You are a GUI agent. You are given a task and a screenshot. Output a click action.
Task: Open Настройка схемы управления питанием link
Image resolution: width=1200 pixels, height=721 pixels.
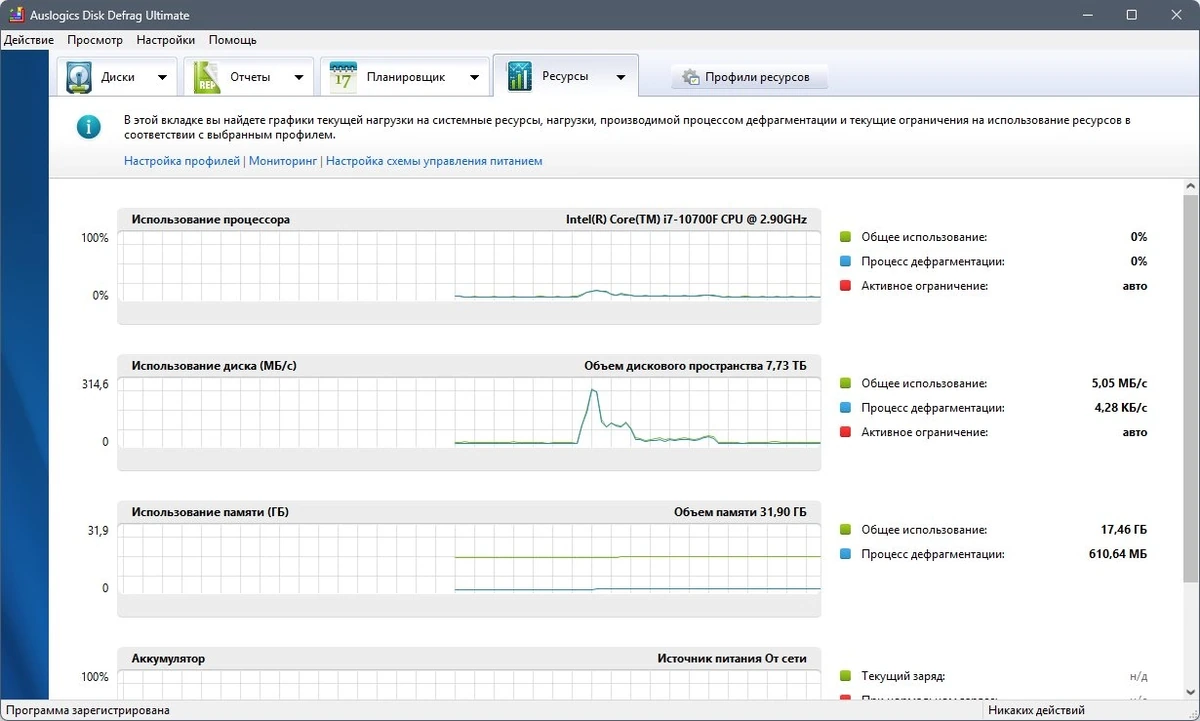click(x=434, y=160)
